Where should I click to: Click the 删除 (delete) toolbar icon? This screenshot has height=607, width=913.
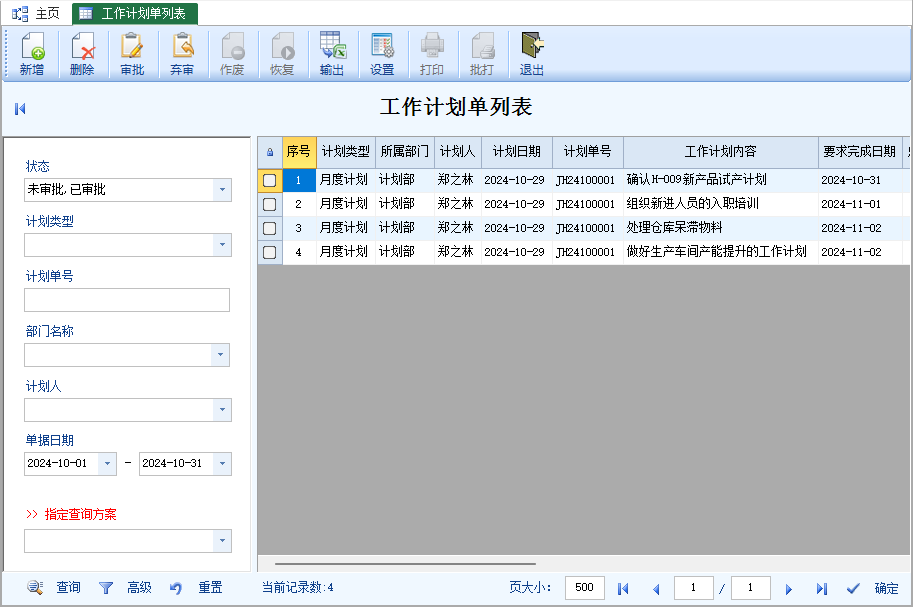(x=82, y=54)
